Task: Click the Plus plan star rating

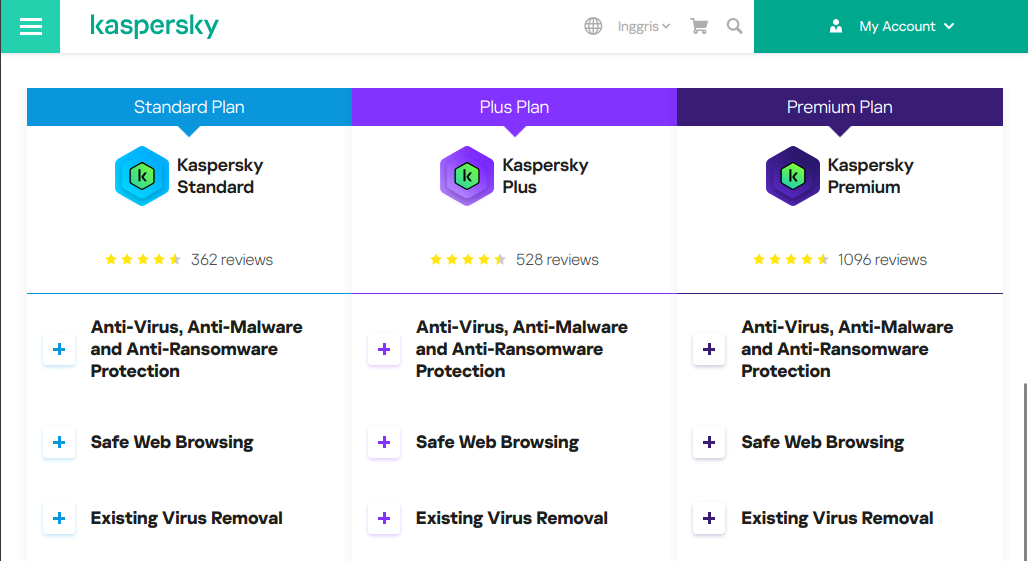Action: click(x=468, y=260)
